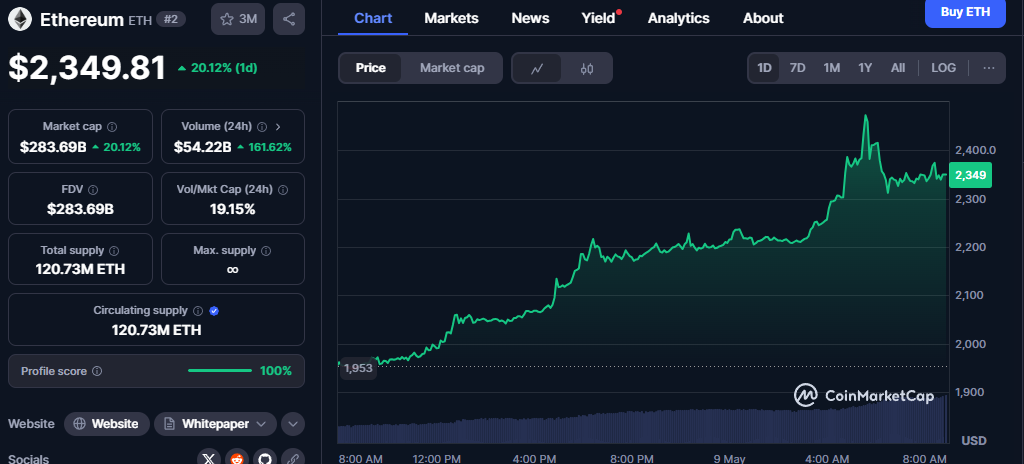1024x464 pixels.
Task: Click the verified circulating supply badge
Action: click(x=214, y=311)
